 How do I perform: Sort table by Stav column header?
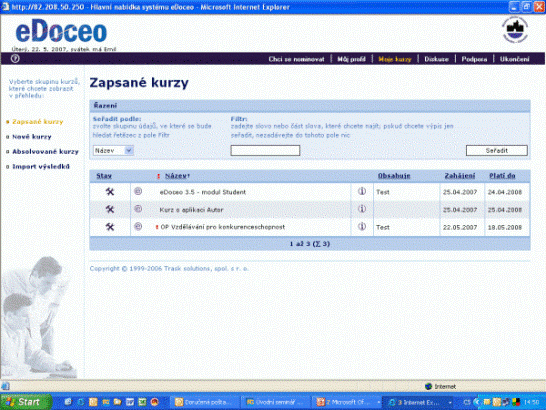click(x=104, y=176)
